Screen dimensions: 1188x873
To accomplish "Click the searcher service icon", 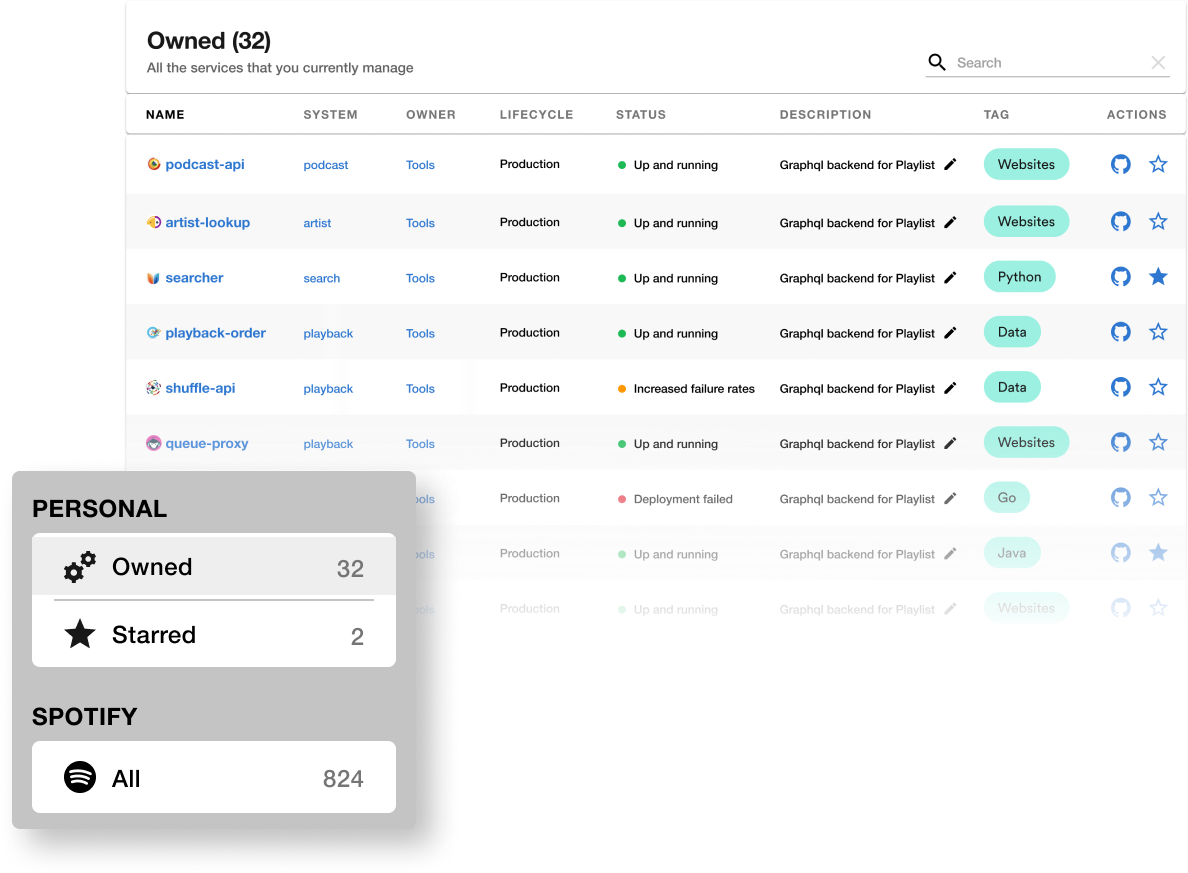I will pyautogui.click(x=153, y=278).
